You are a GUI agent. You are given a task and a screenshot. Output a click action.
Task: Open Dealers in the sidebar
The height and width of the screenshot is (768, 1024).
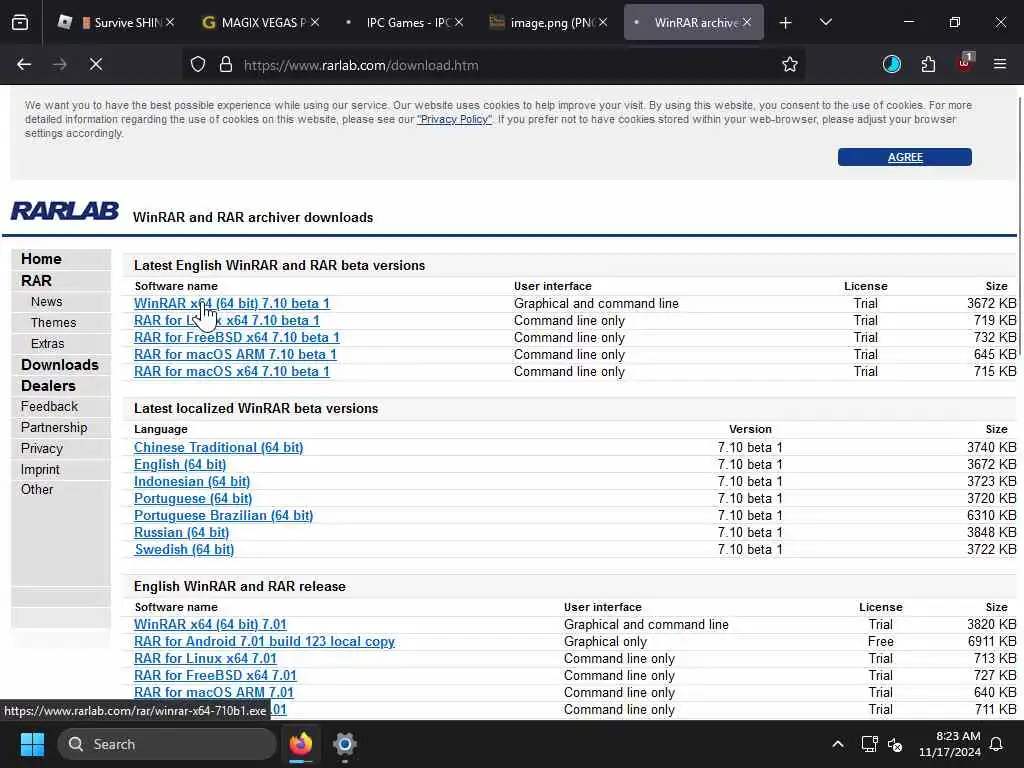pos(48,385)
